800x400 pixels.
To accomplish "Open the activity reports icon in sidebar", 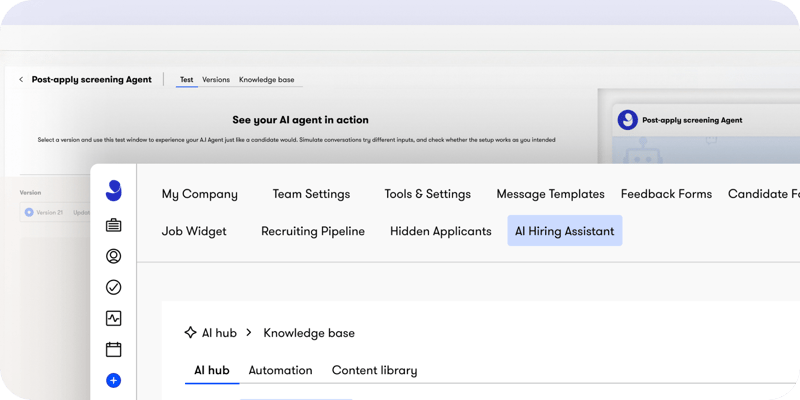I will point(113,318).
